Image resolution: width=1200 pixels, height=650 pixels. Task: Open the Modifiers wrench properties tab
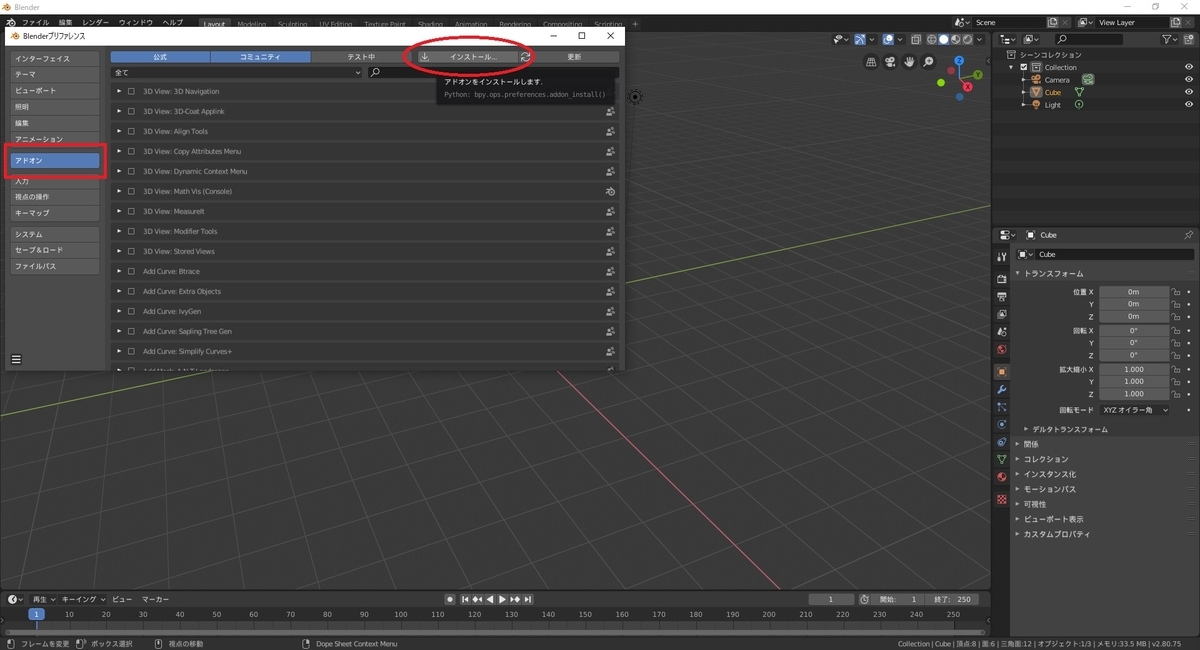click(x=1001, y=389)
